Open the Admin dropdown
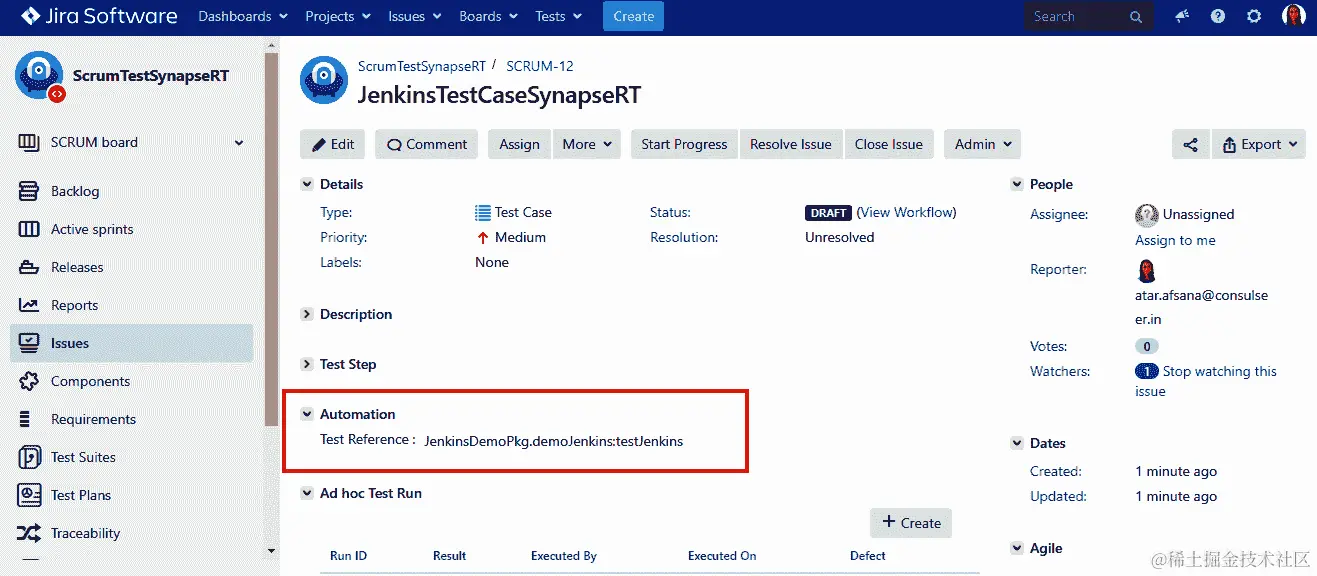 pyautogui.click(x=982, y=144)
